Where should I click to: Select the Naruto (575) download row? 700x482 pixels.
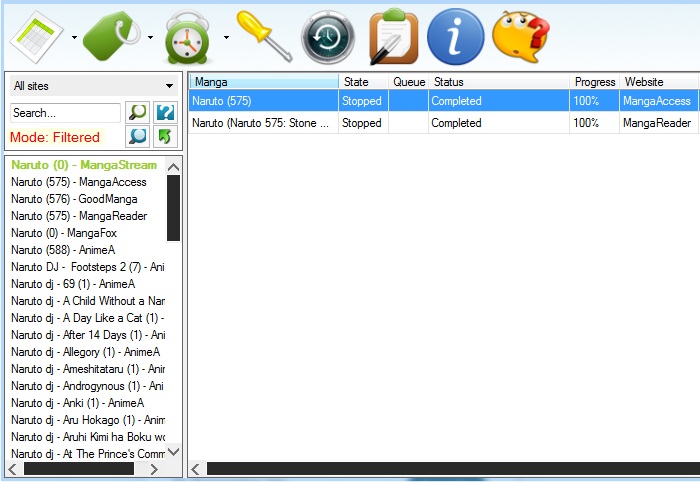point(444,100)
